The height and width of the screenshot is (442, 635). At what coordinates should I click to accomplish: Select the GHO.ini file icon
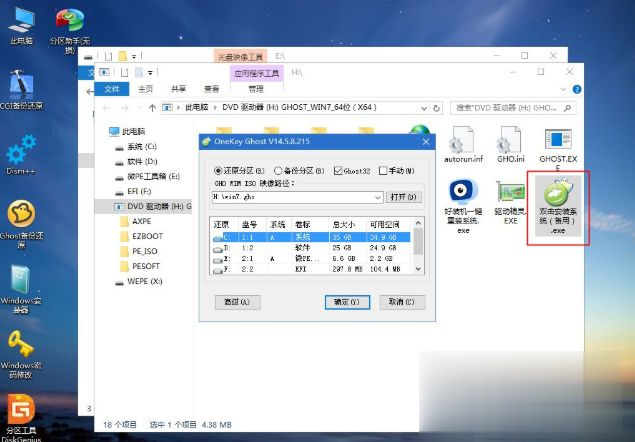tap(510, 145)
